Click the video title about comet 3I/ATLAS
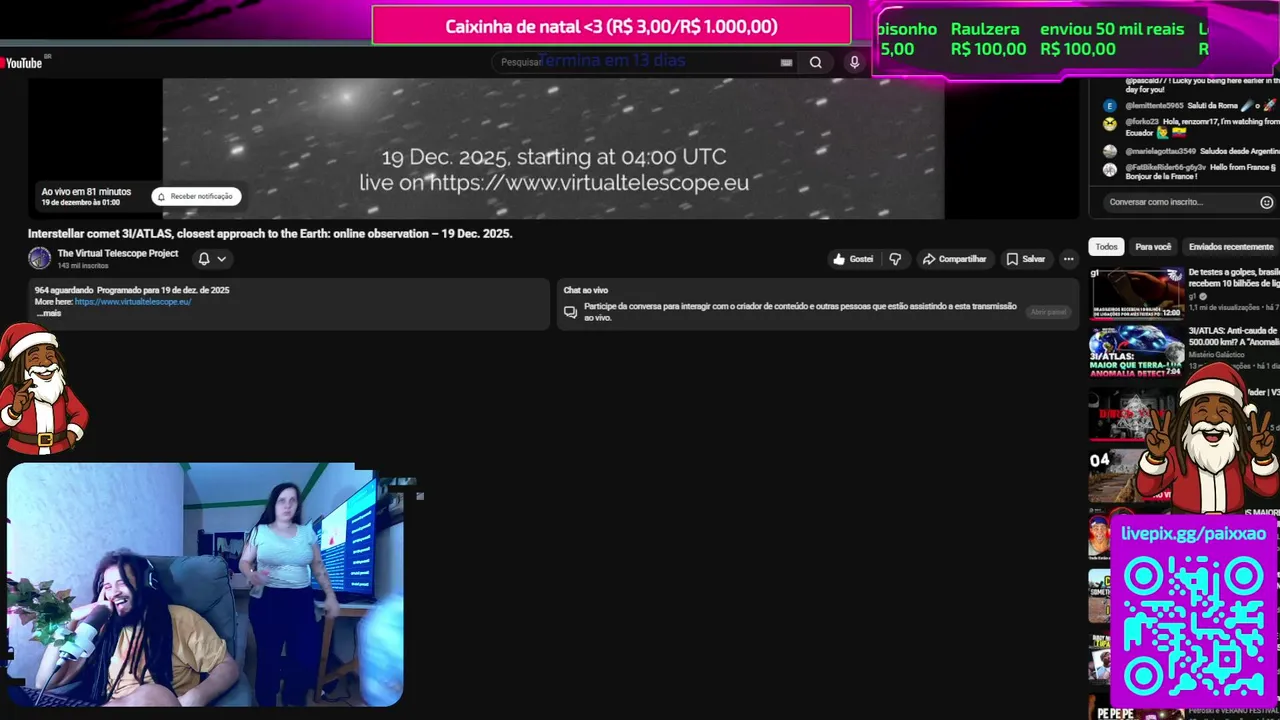1280x720 pixels. (x=270, y=234)
